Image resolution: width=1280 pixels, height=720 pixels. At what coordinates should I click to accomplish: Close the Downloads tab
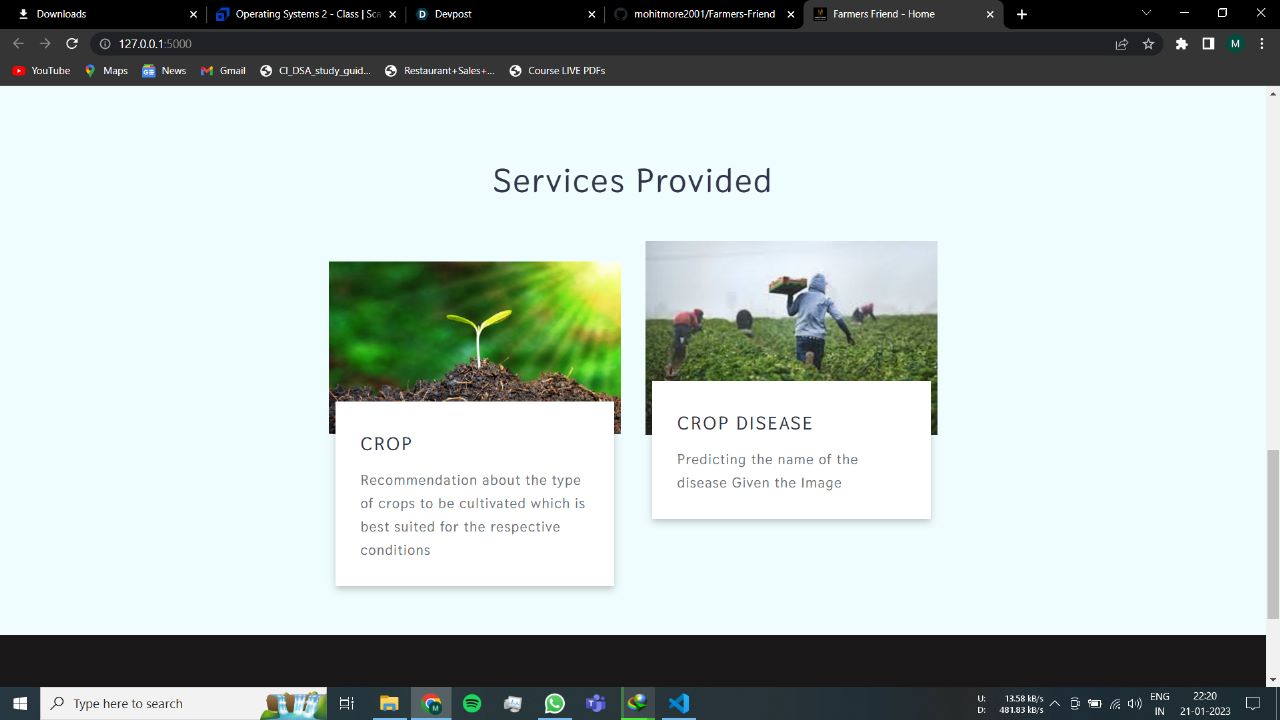coord(194,14)
